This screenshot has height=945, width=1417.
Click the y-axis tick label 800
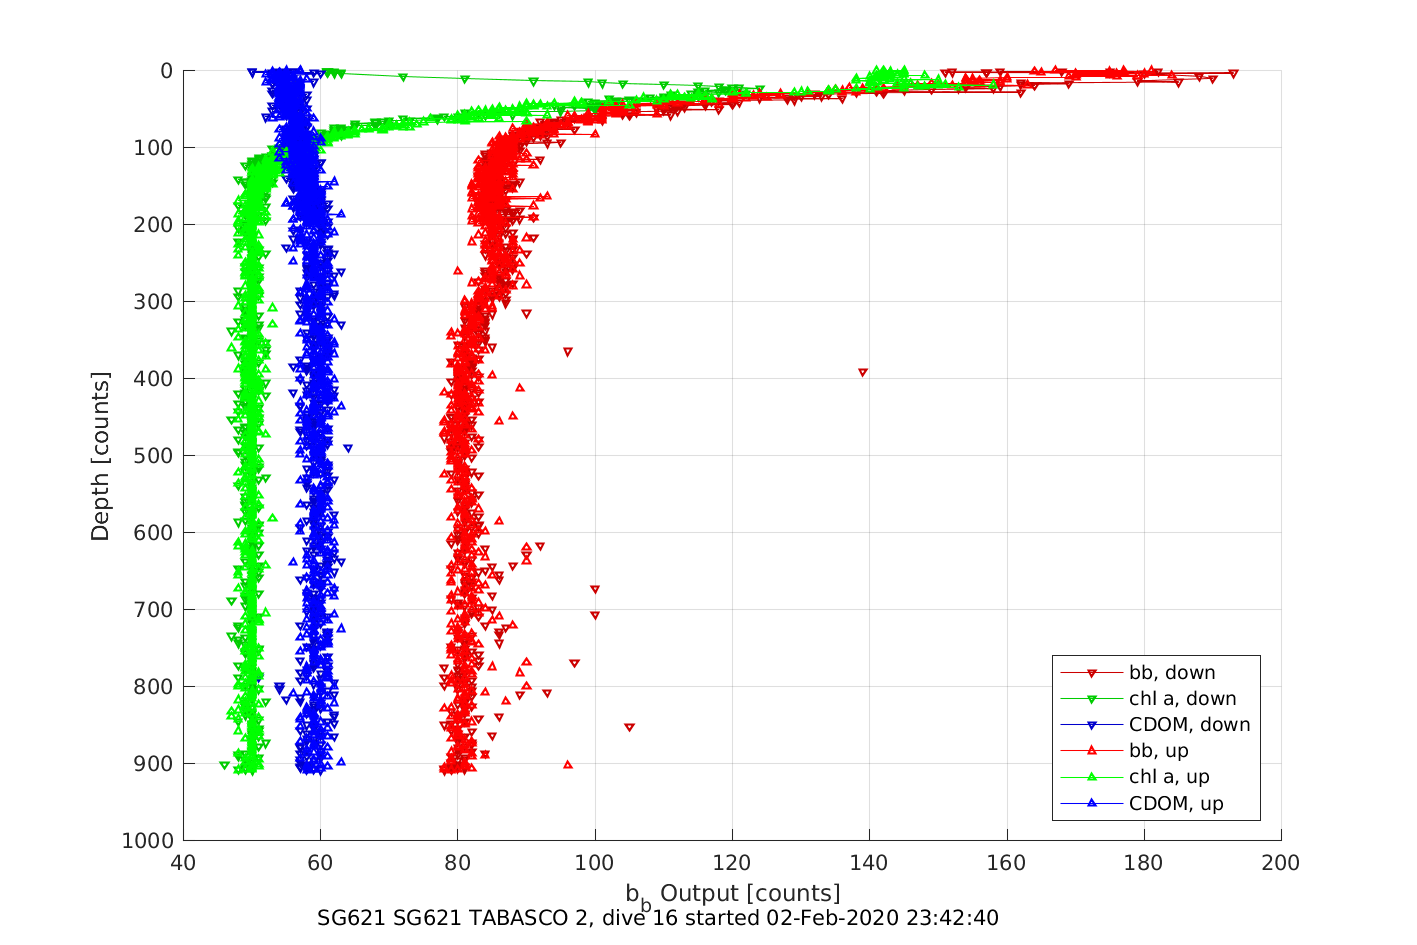point(153,687)
